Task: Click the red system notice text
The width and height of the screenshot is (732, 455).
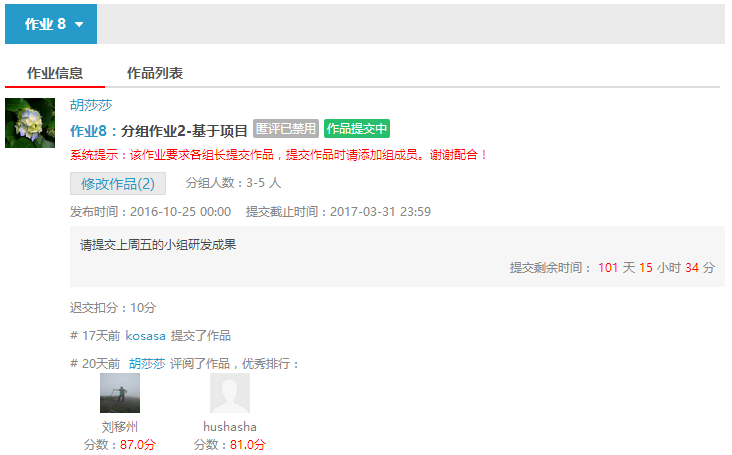Action: (x=278, y=154)
